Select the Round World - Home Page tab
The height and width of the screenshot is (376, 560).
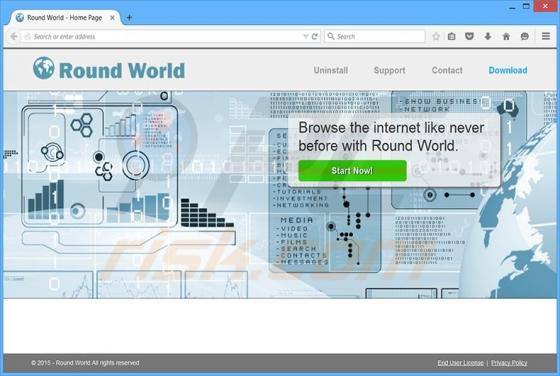tap(65, 17)
